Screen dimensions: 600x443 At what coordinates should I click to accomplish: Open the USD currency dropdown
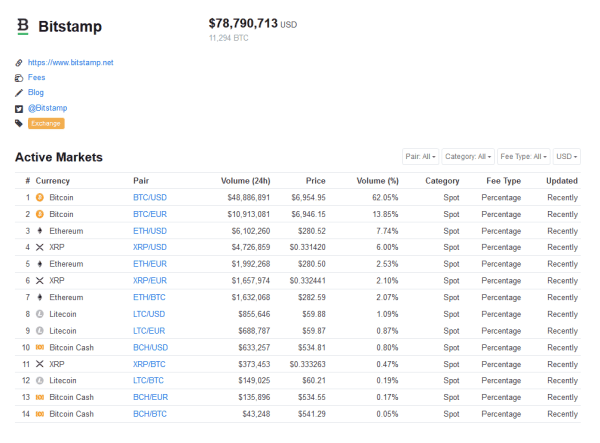(x=567, y=156)
